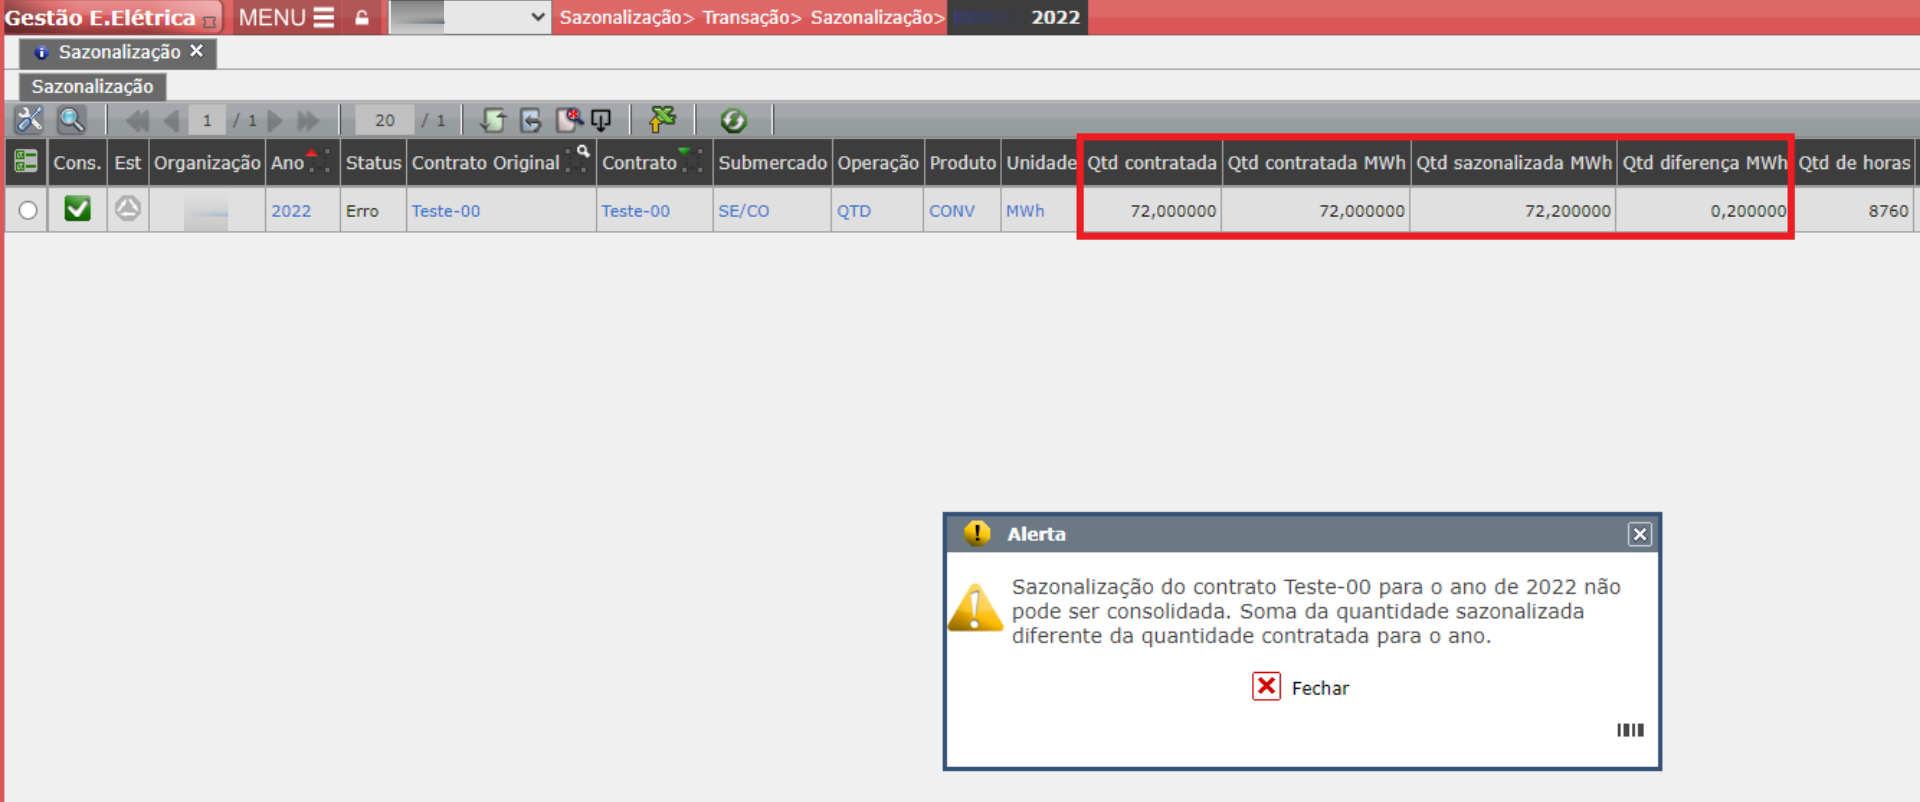Click the lock icon in header

click(x=362, y=18)
